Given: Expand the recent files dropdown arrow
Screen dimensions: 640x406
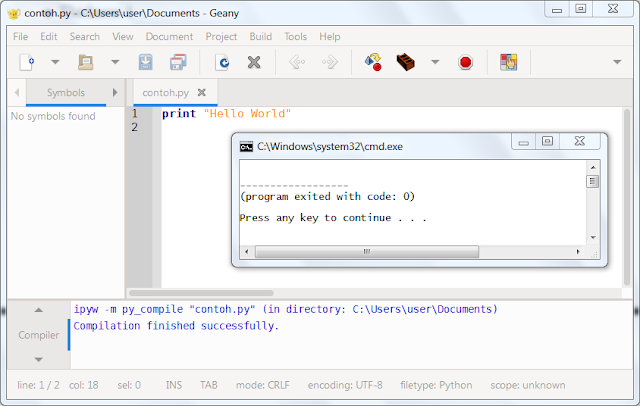Looking at the screenshot, I should click(115, 62).
